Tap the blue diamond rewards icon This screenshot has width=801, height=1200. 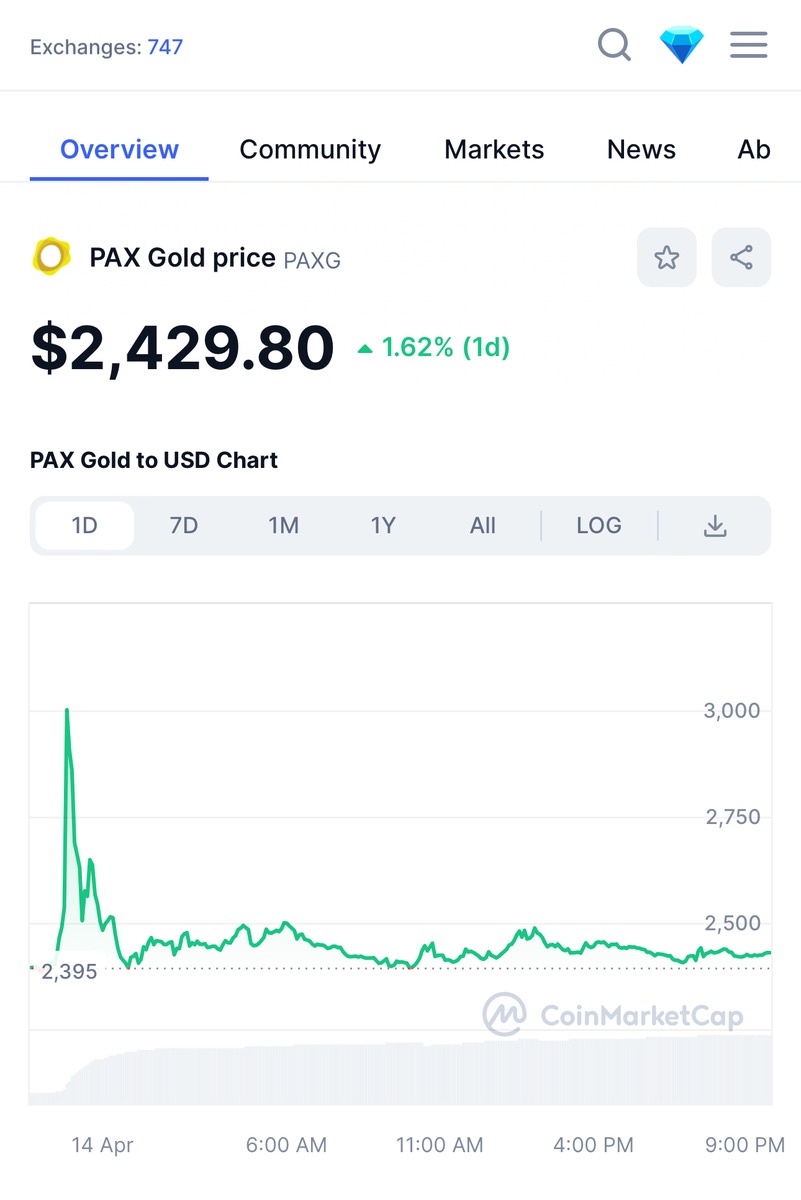pos(681,46)
